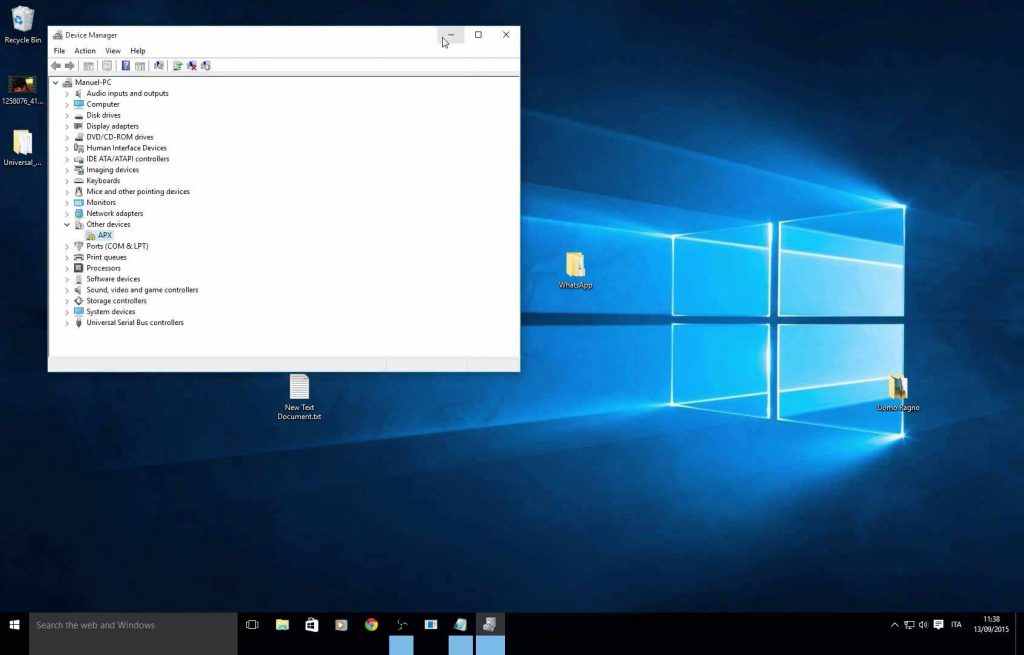Click the Uninstall device icon with red X
This screenshot has height=655, width=1024.
pyautogui.click(x=192, y=66)
